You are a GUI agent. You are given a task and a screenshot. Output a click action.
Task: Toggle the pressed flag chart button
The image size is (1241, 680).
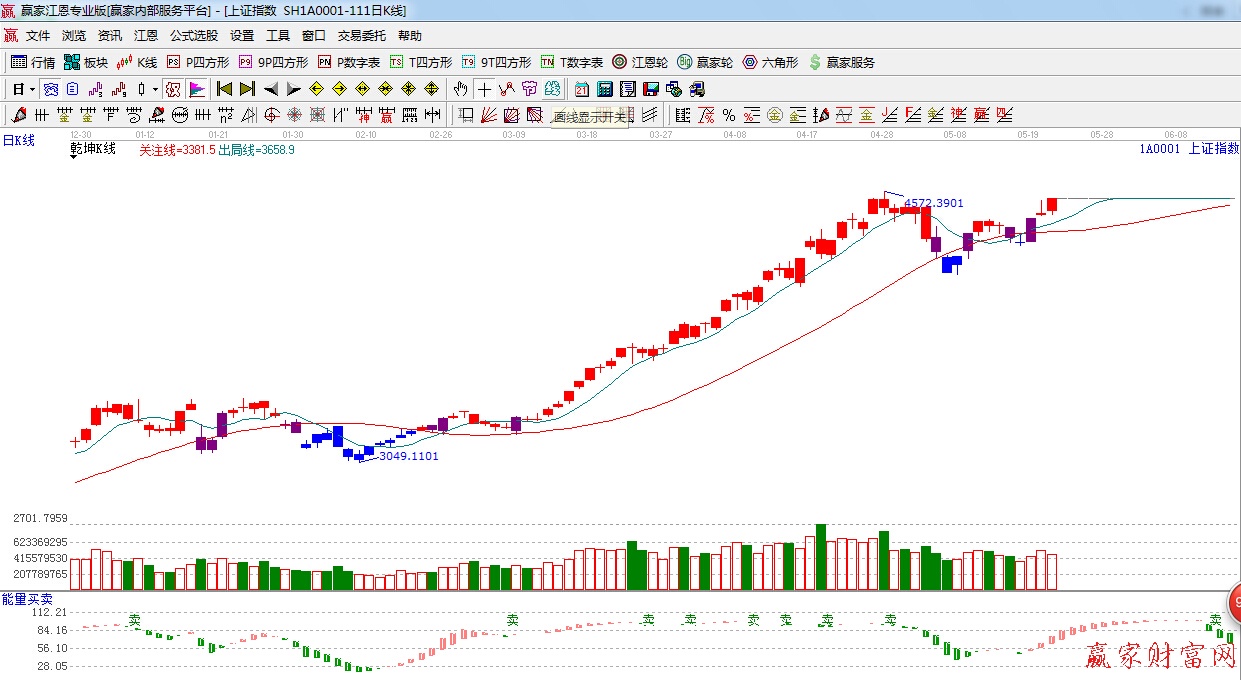click(x=196, y=89)
